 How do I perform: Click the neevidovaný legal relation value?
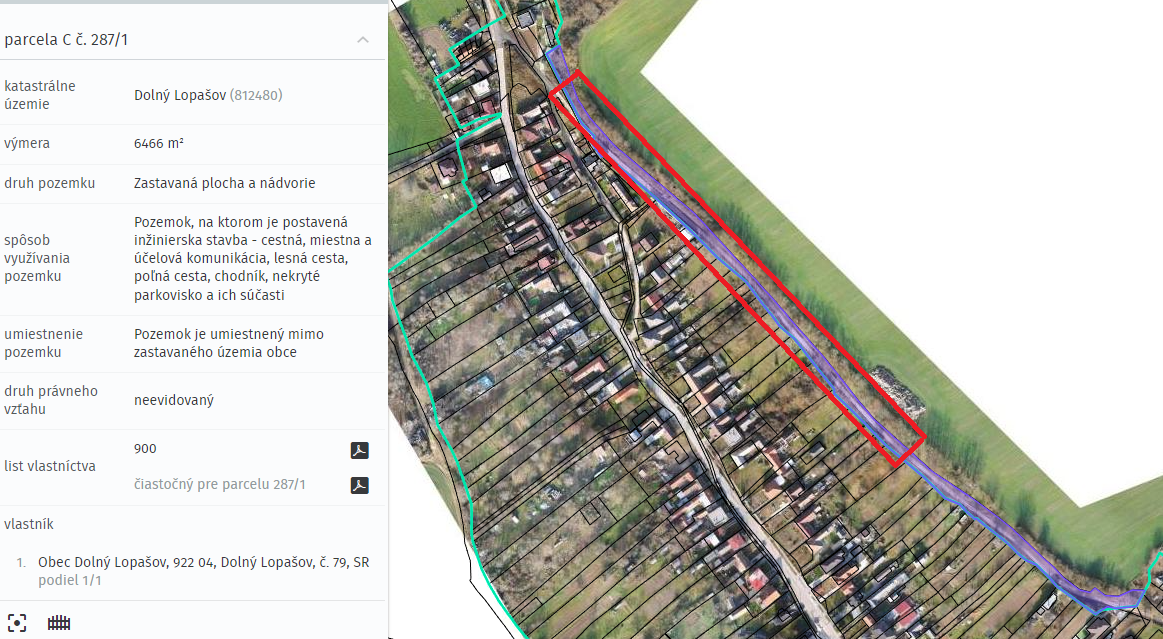coord(174,400)
